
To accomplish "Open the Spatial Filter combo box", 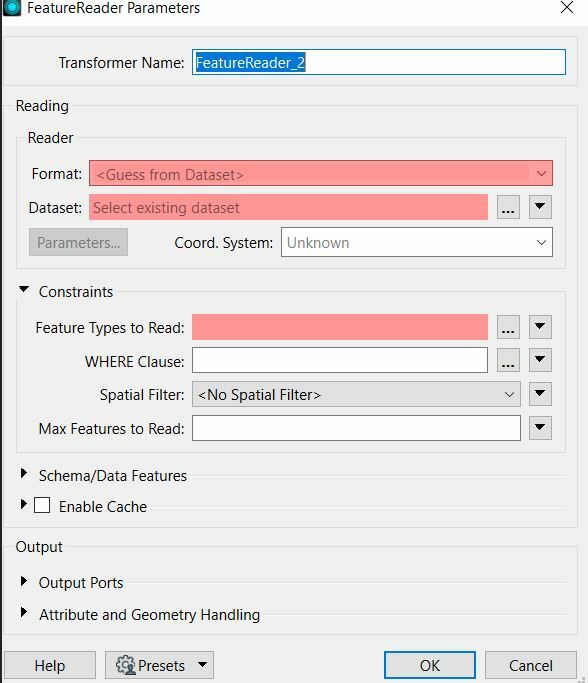I will click(x=356, y=394).
